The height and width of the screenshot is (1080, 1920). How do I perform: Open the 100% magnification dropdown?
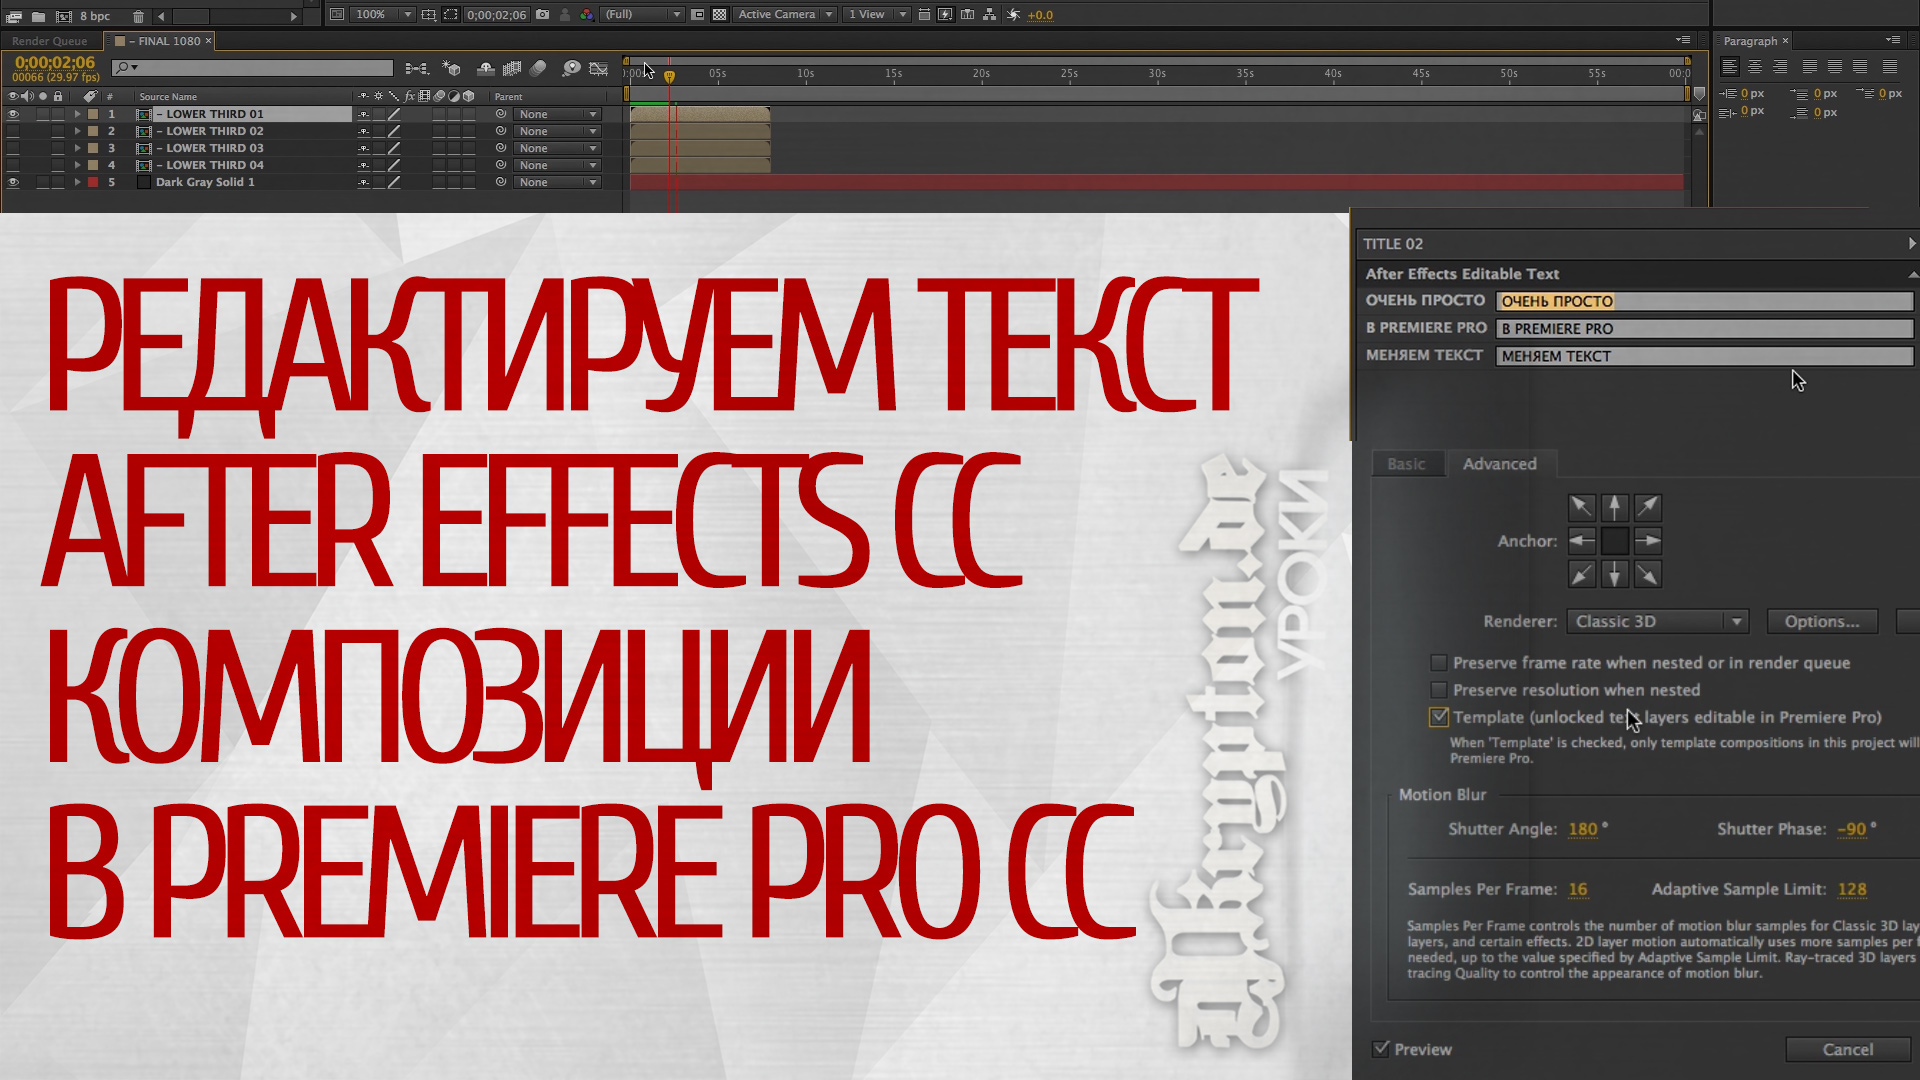click(x=384, y=15)
